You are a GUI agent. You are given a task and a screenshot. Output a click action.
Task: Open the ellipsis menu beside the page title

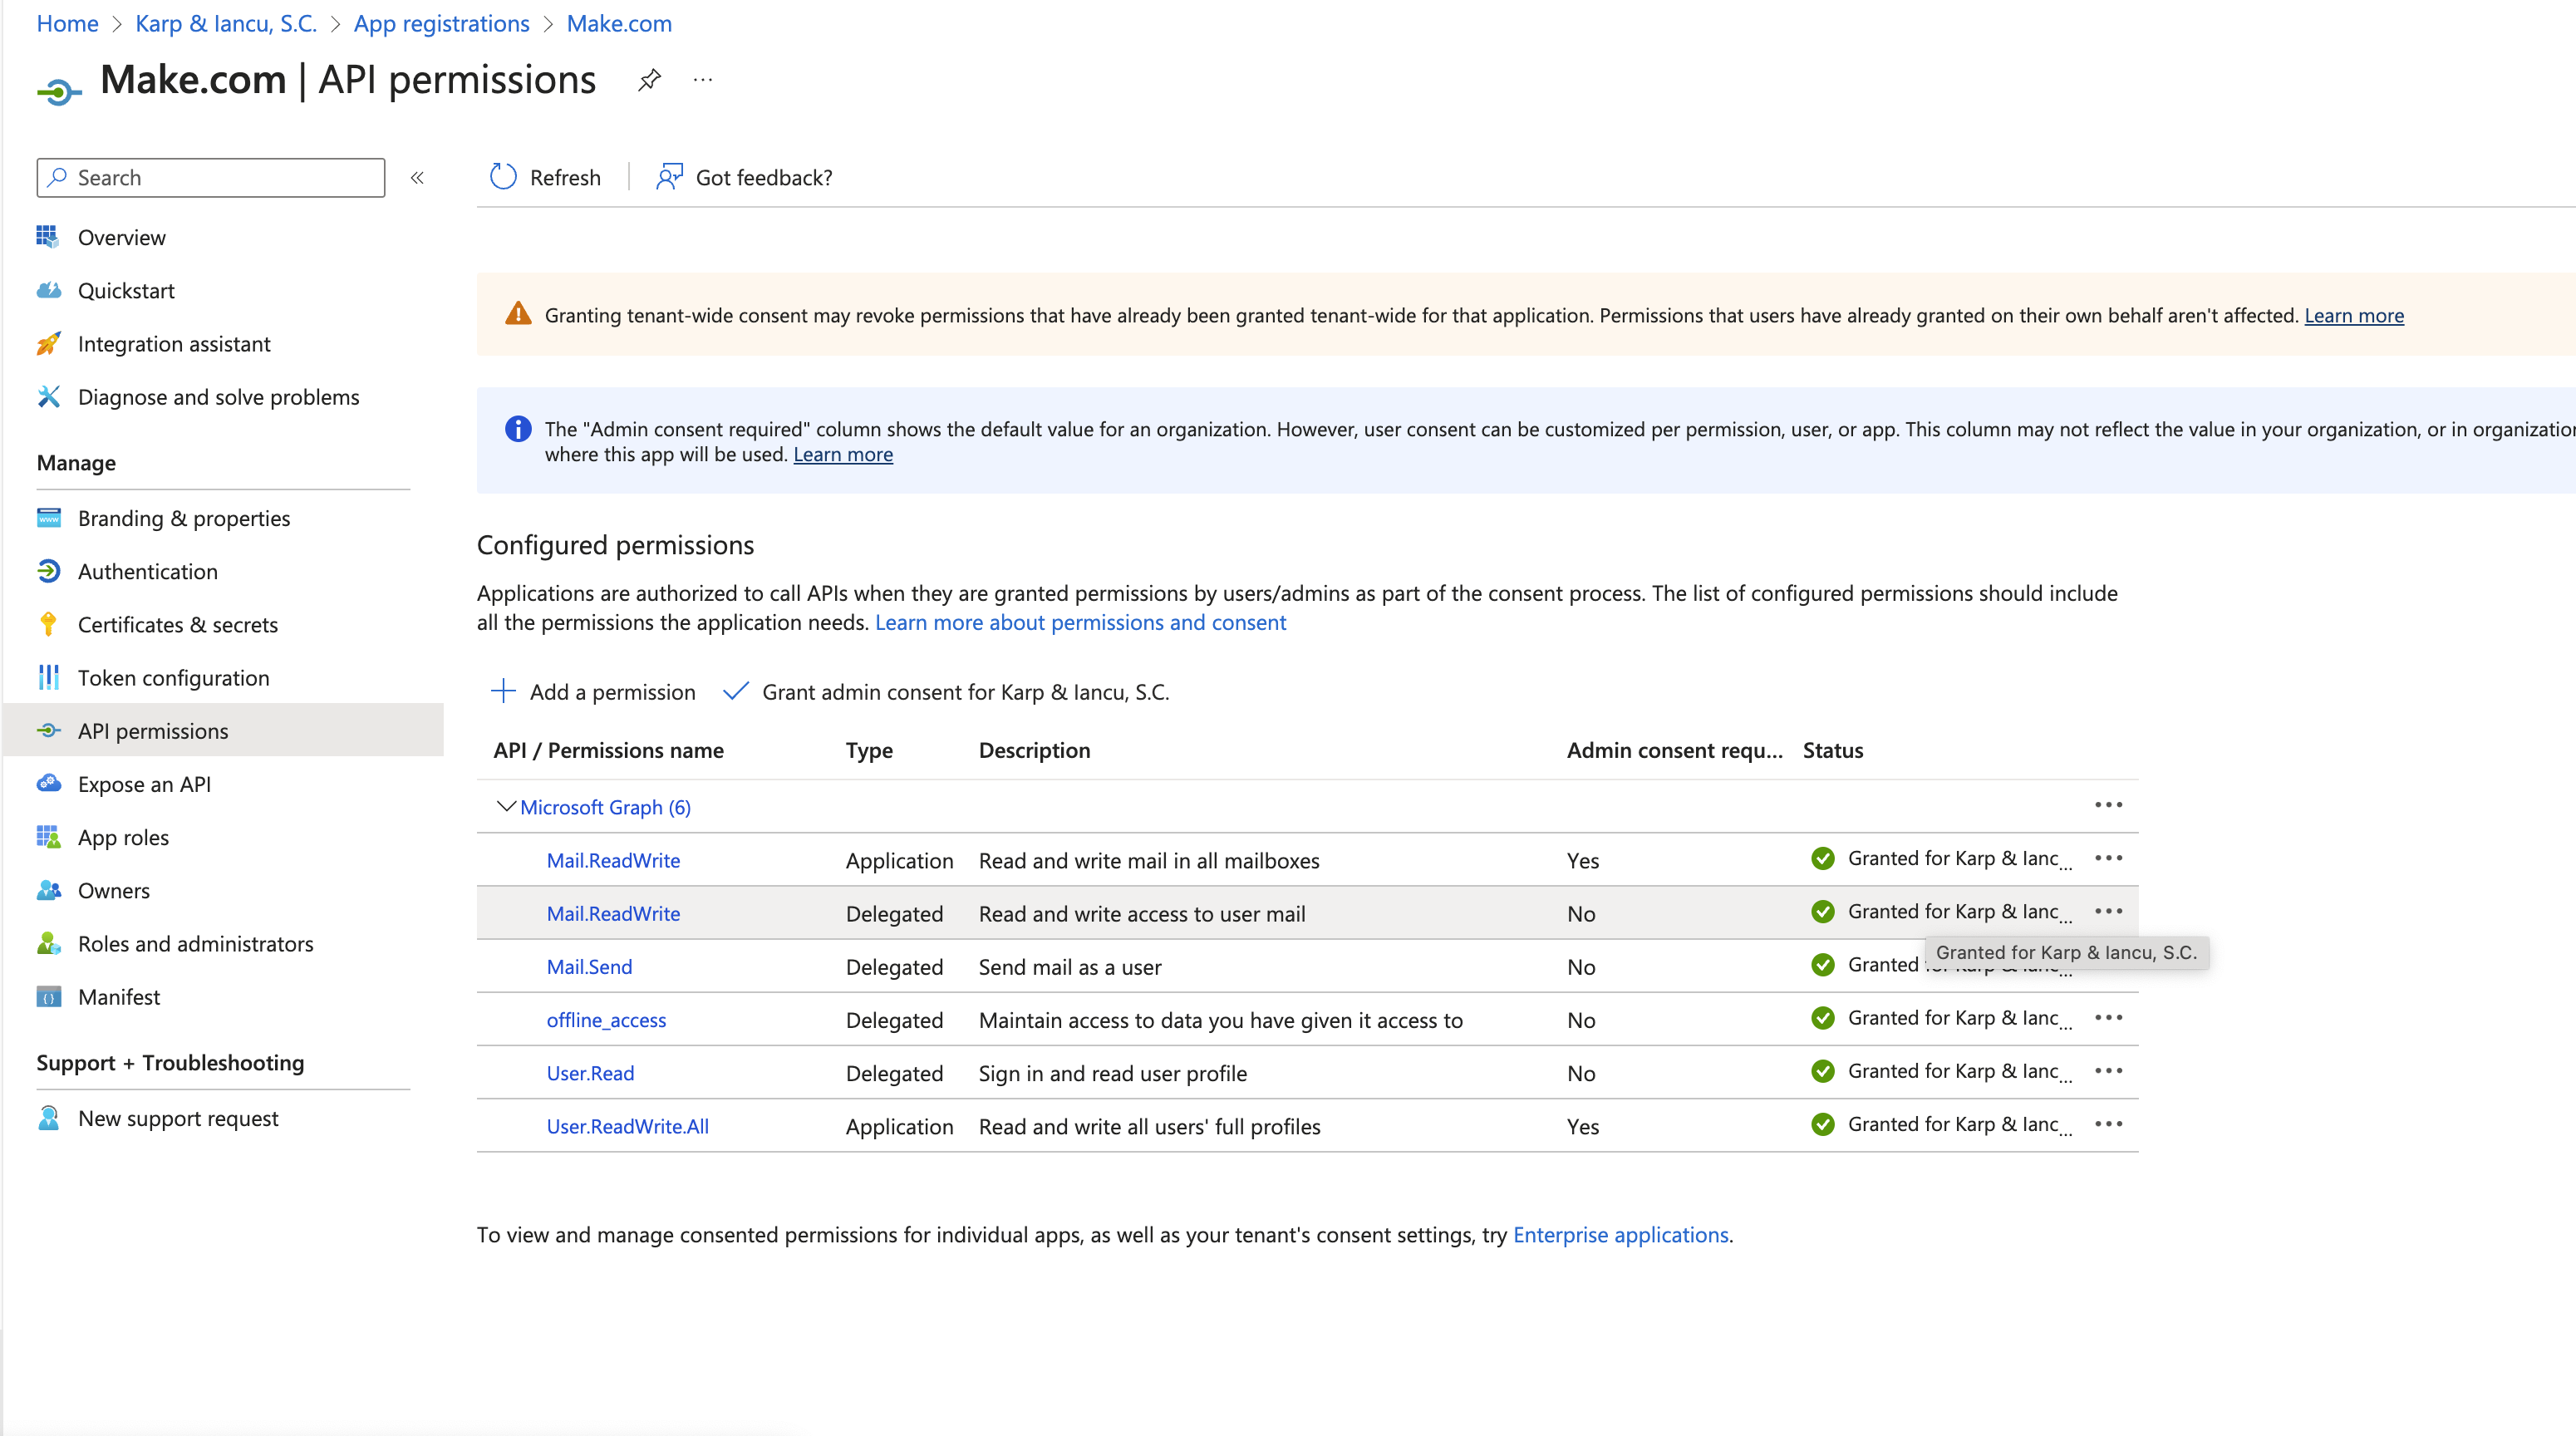(x=703, y=80)
